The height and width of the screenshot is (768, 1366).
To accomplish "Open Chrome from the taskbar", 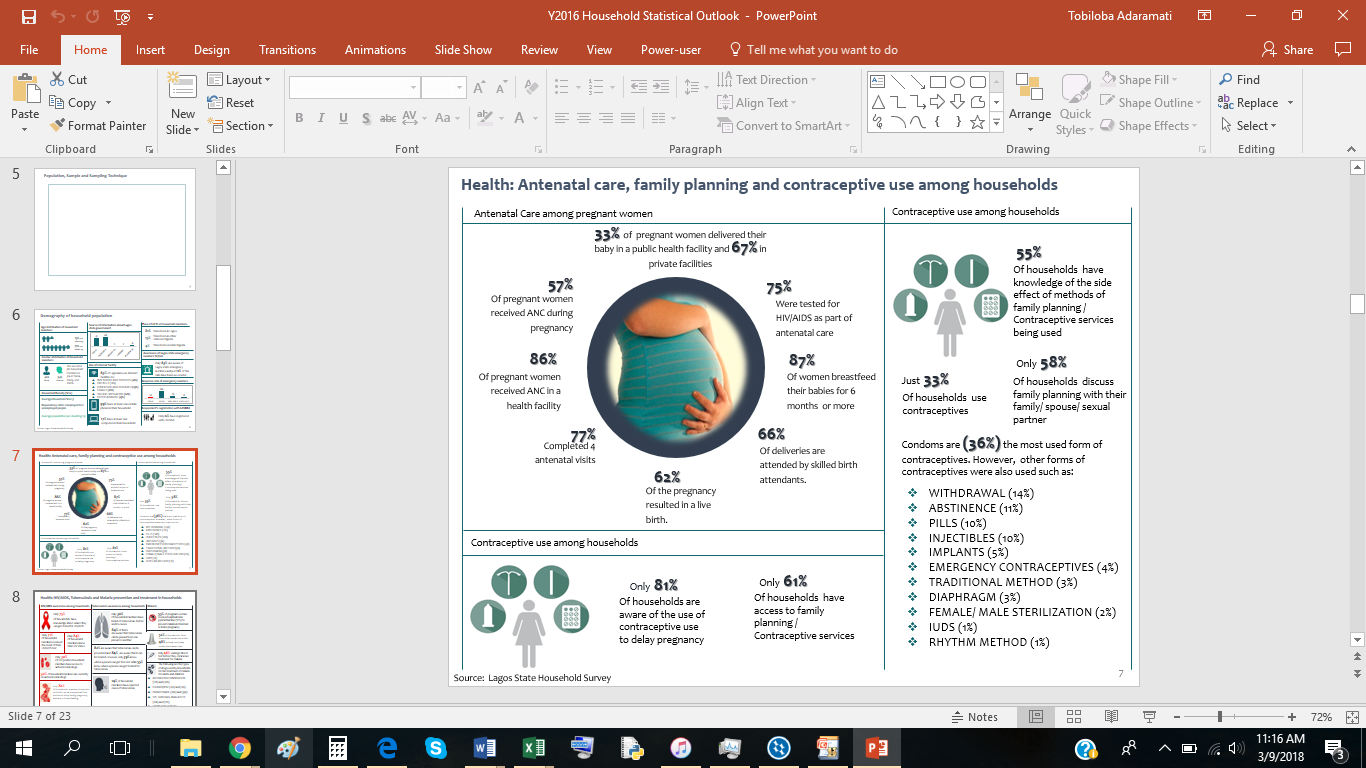I will pyautogui.click(x=239, y=747).
